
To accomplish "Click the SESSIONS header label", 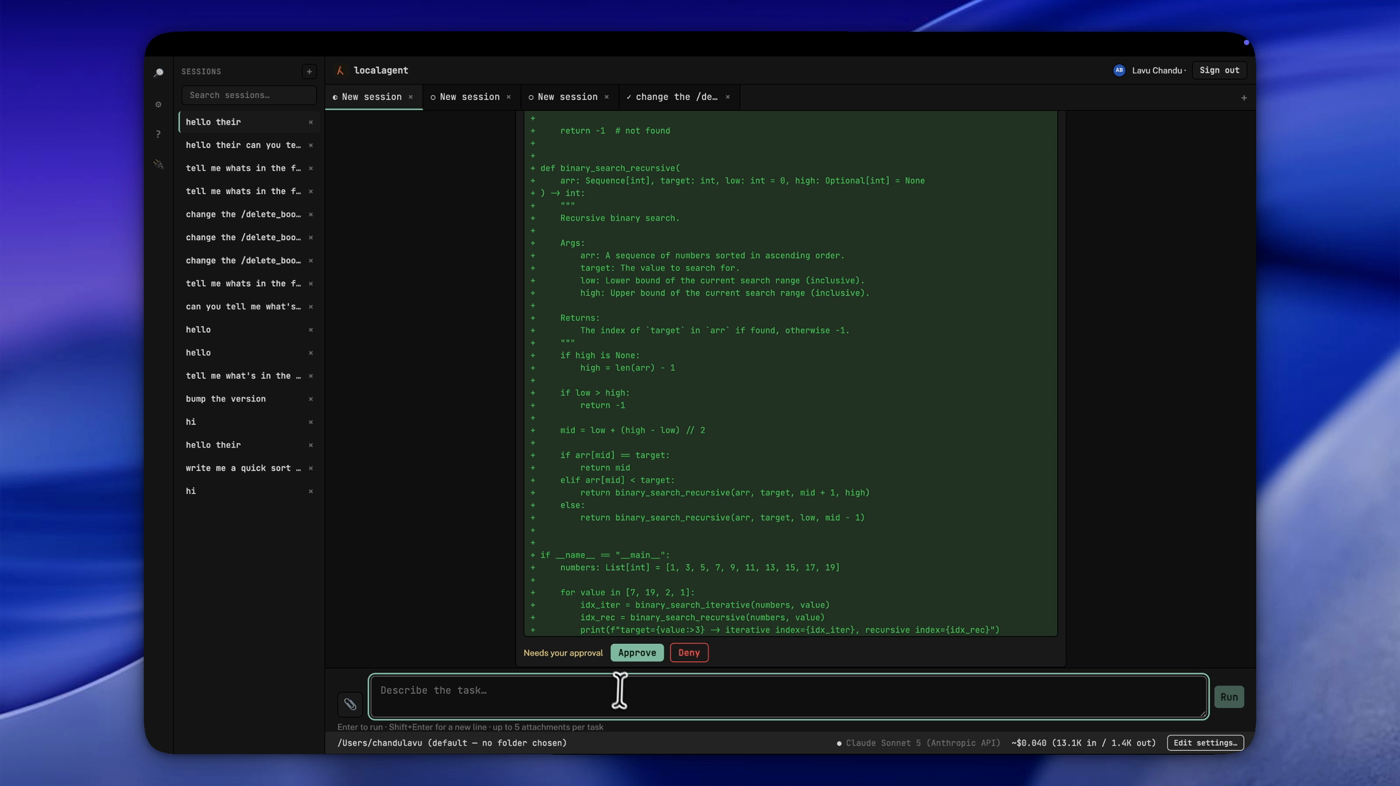I will [x=201, y=72].
